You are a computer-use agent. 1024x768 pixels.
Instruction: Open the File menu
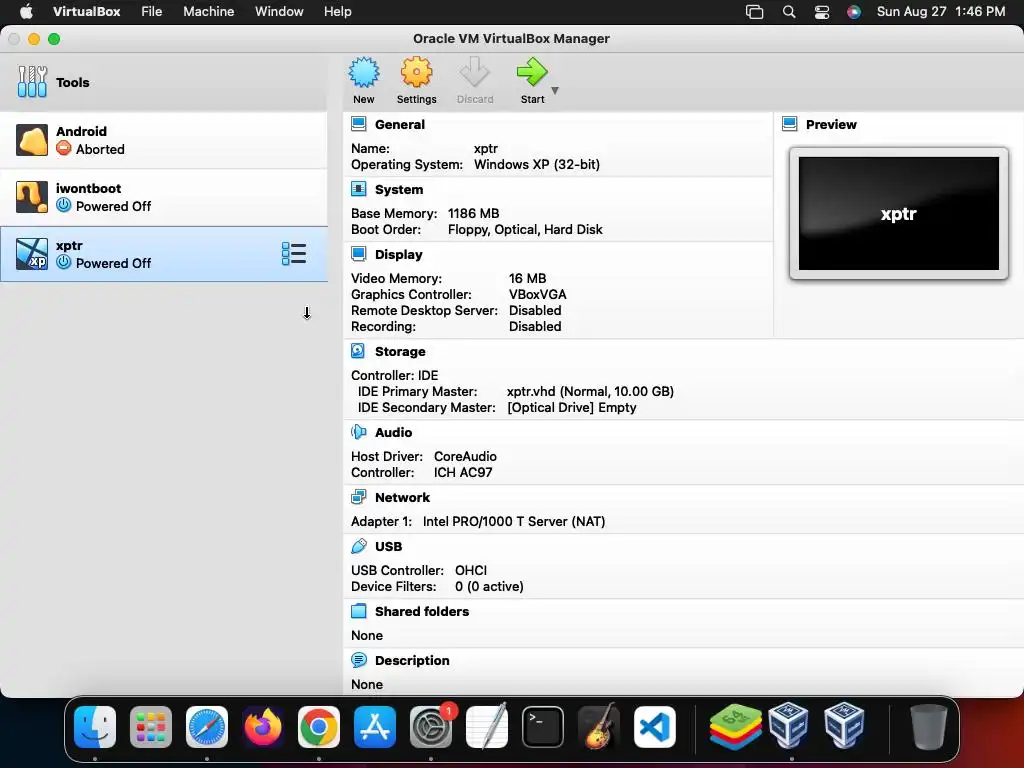click(152, 12)
